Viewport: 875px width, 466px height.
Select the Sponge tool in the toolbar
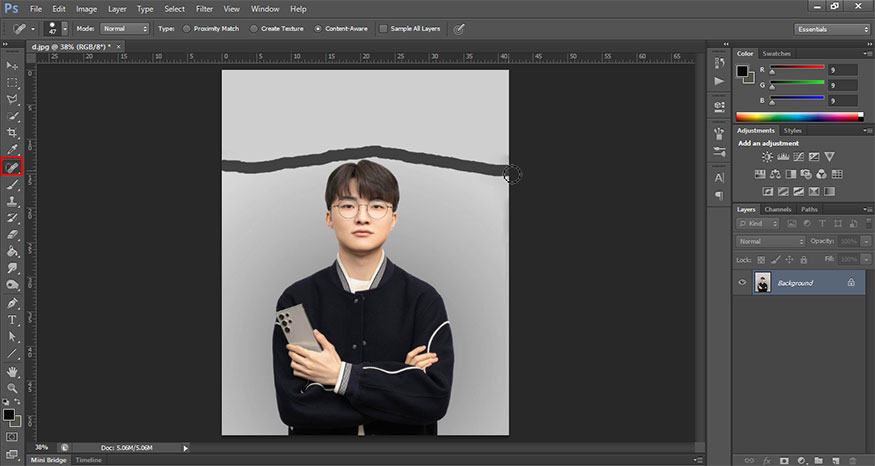click(x=12, y=285)
